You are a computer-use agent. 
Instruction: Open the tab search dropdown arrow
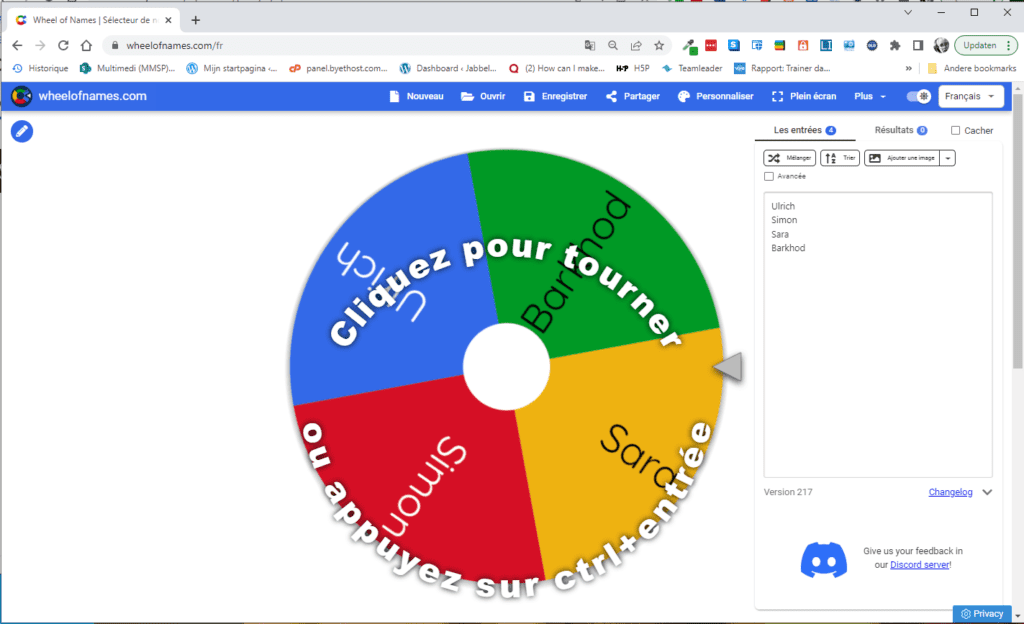coord(908,12)
